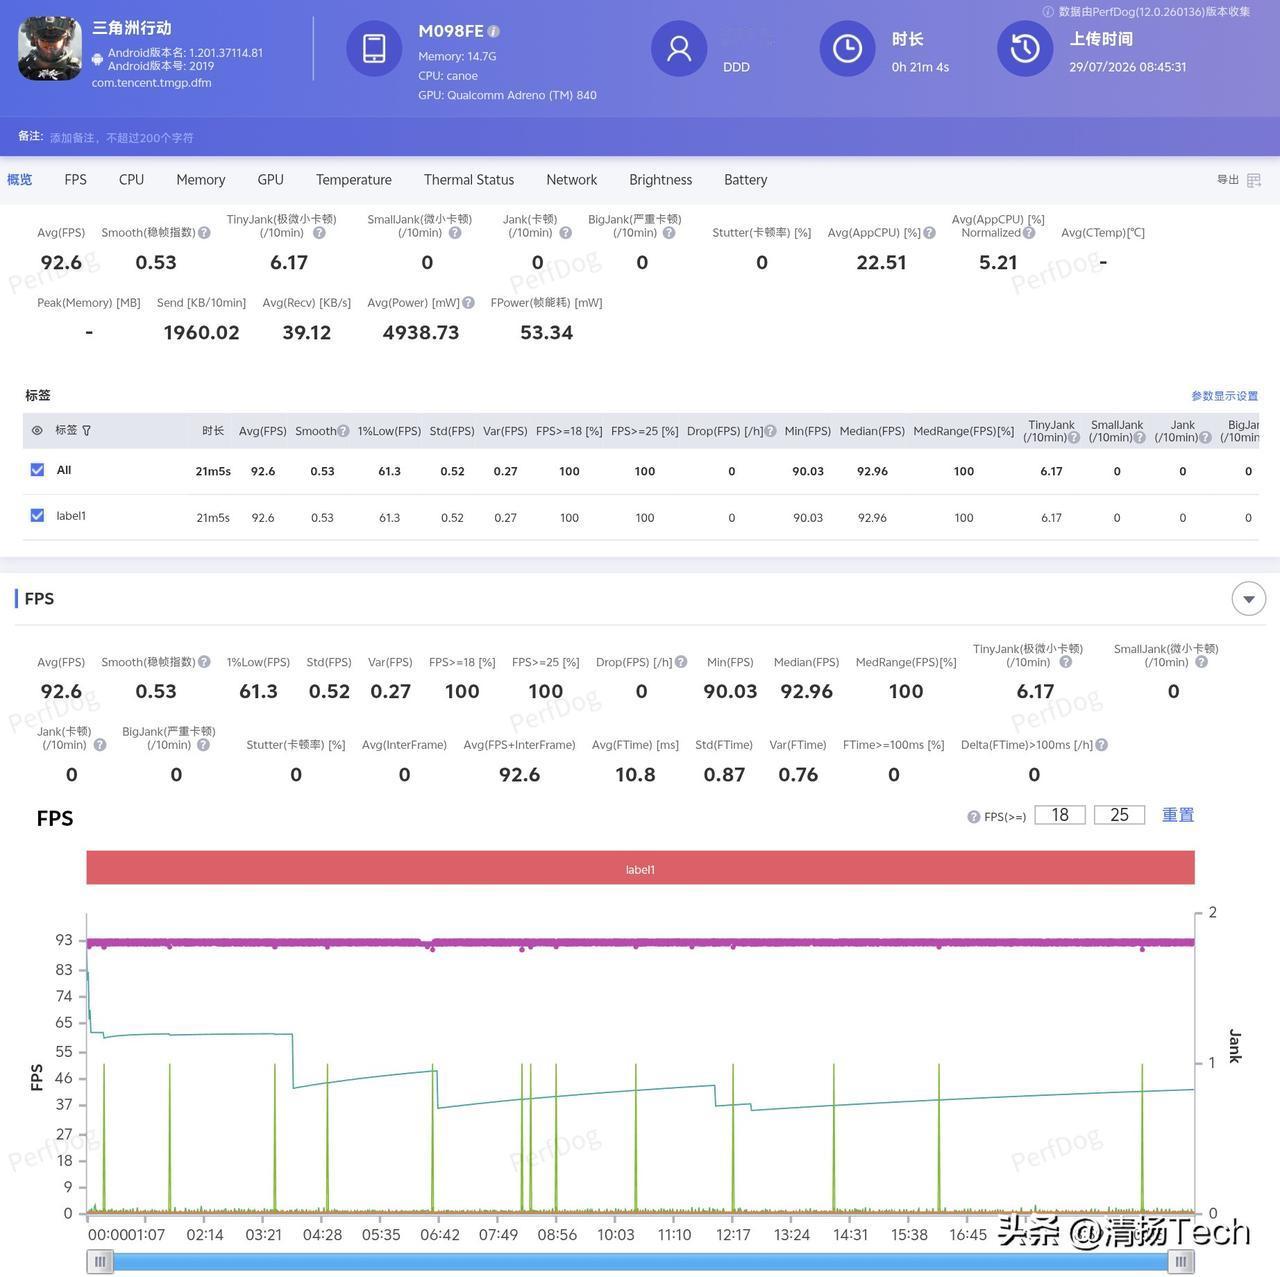
Task: Click the help icon beside Avg(Power) [mW]
Action: (x=468, y=303)
